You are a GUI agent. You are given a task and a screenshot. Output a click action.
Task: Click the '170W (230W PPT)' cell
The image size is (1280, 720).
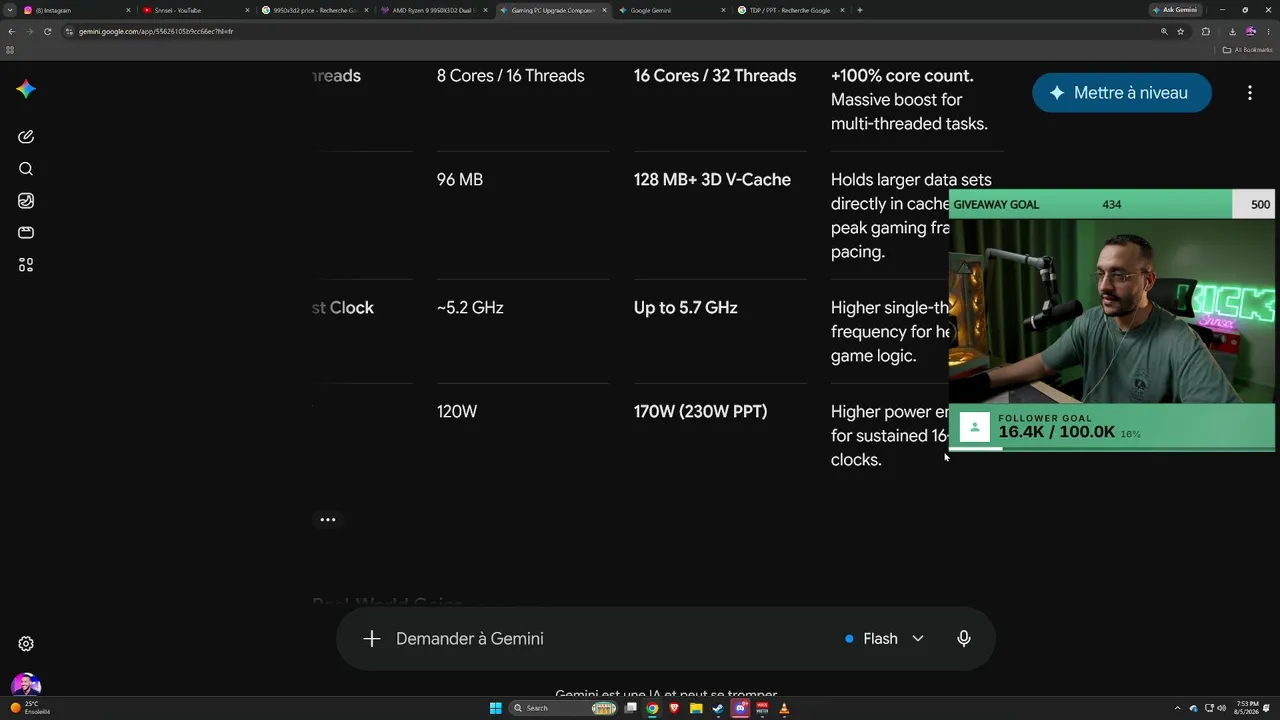click(x=701, y=412)
